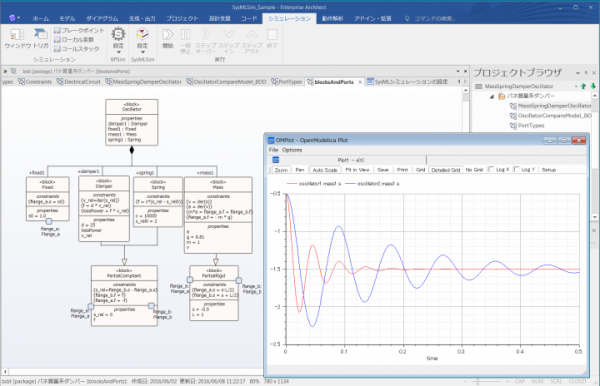Click Auto Scale in OMPlot toolbar

pos(325,169)
